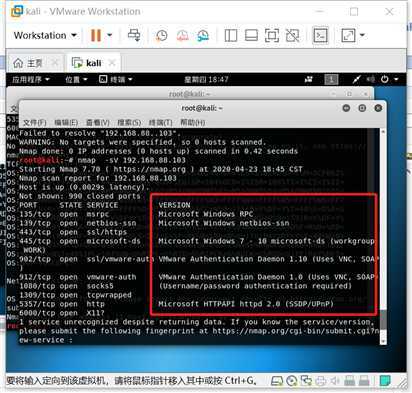Open the Workstation dropdown menu
Viewport: 412px width, 393px height.
(45, 35)
